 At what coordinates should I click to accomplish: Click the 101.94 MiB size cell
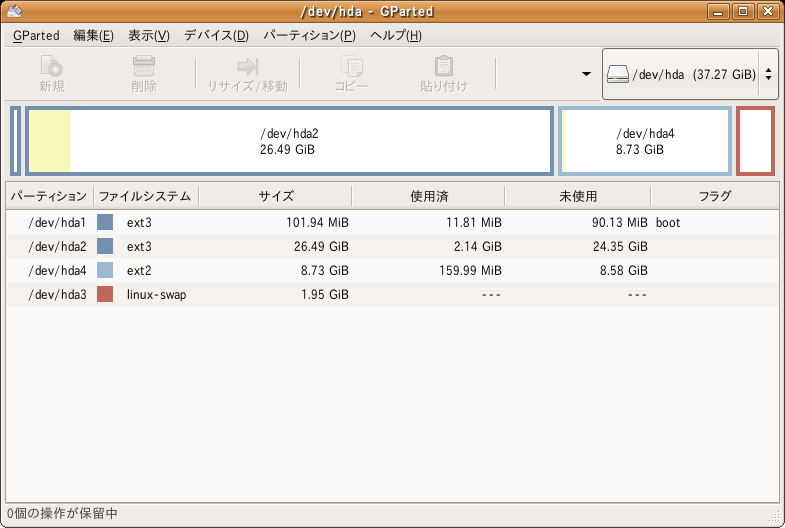pyautogui.click(x=317, y=222)
